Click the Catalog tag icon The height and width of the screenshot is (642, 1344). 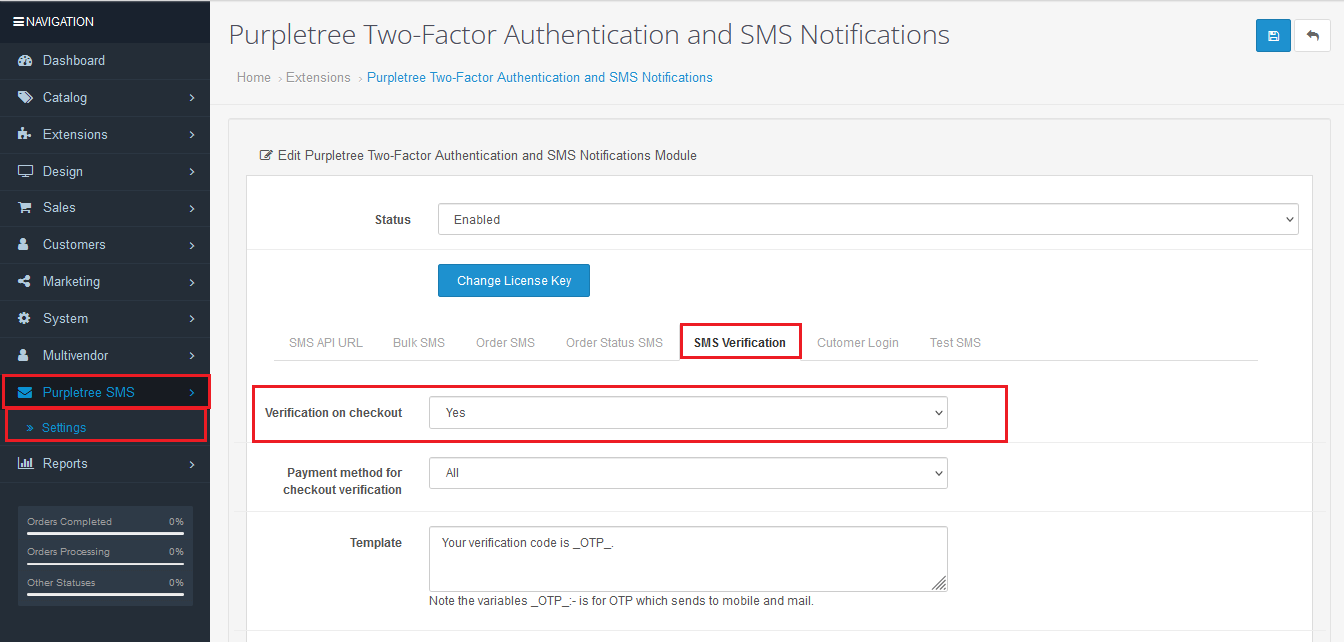pos(25,97)
